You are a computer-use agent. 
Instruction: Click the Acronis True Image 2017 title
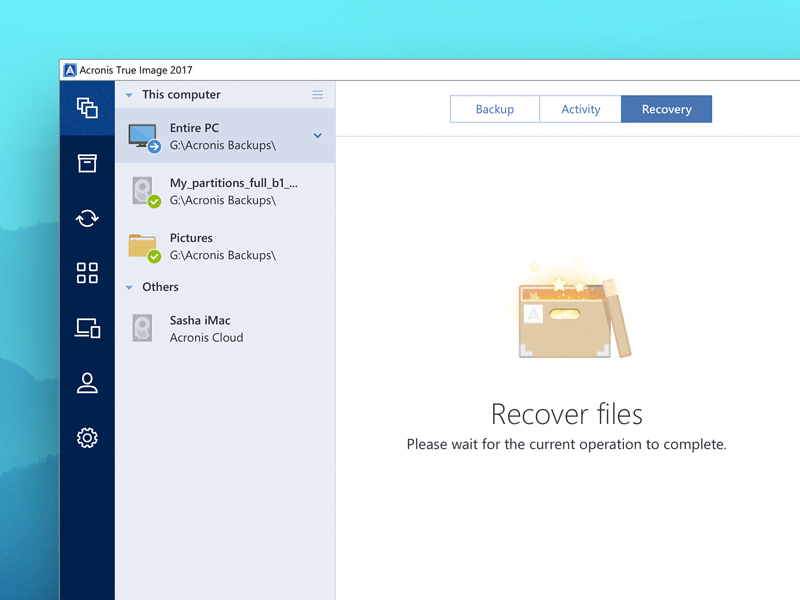tap(136, 70)
